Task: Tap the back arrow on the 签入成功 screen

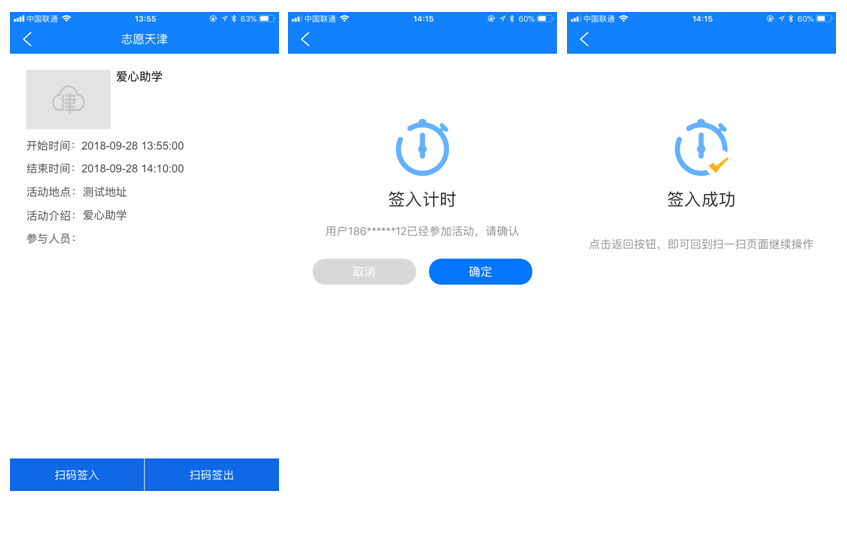Action: [x=584, y=39]
